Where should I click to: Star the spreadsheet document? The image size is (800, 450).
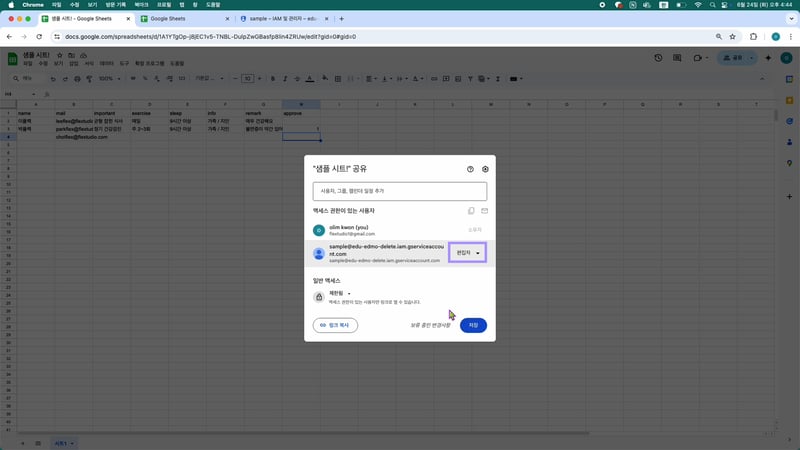[x=60, y=55]
